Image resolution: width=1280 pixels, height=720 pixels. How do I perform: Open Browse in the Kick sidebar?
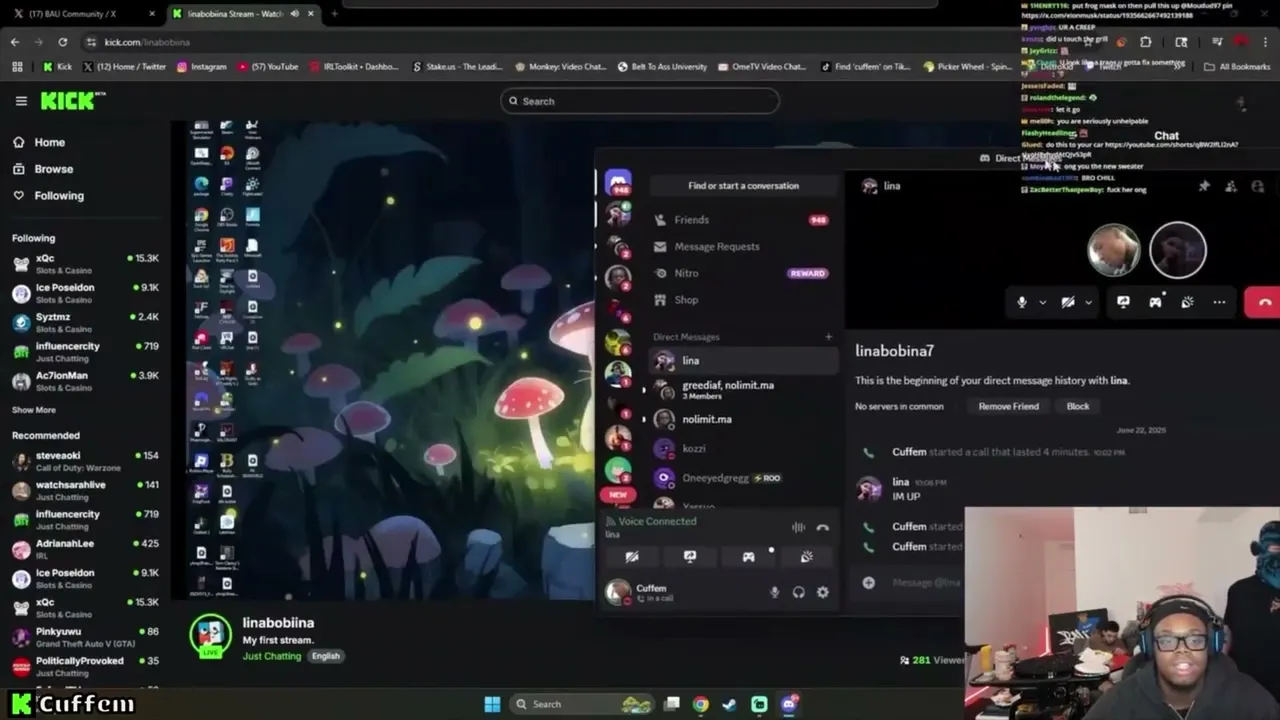tap(43, 169)
